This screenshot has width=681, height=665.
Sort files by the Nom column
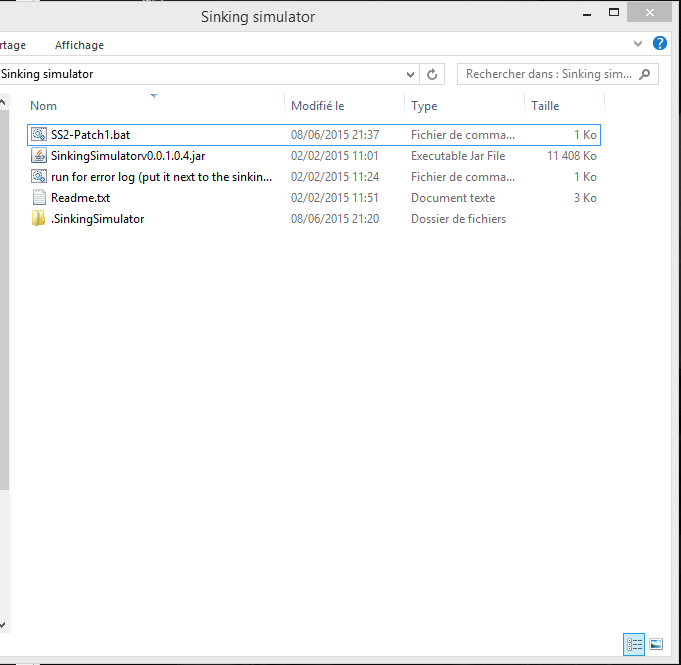(43, 106)
